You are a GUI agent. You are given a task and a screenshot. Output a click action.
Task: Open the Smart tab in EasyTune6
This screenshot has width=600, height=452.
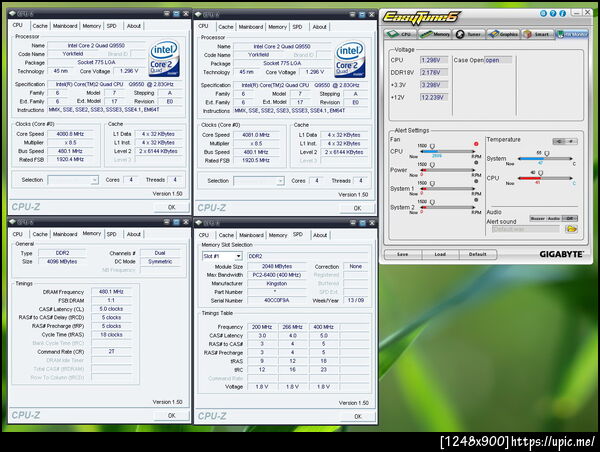540,33
